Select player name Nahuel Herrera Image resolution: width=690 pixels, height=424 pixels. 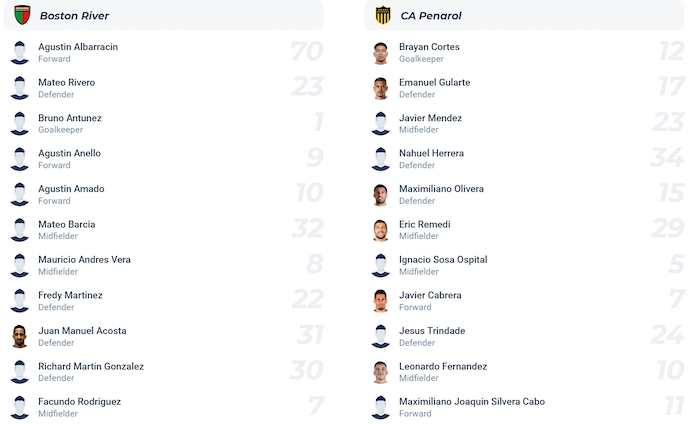tap(431, 154)
